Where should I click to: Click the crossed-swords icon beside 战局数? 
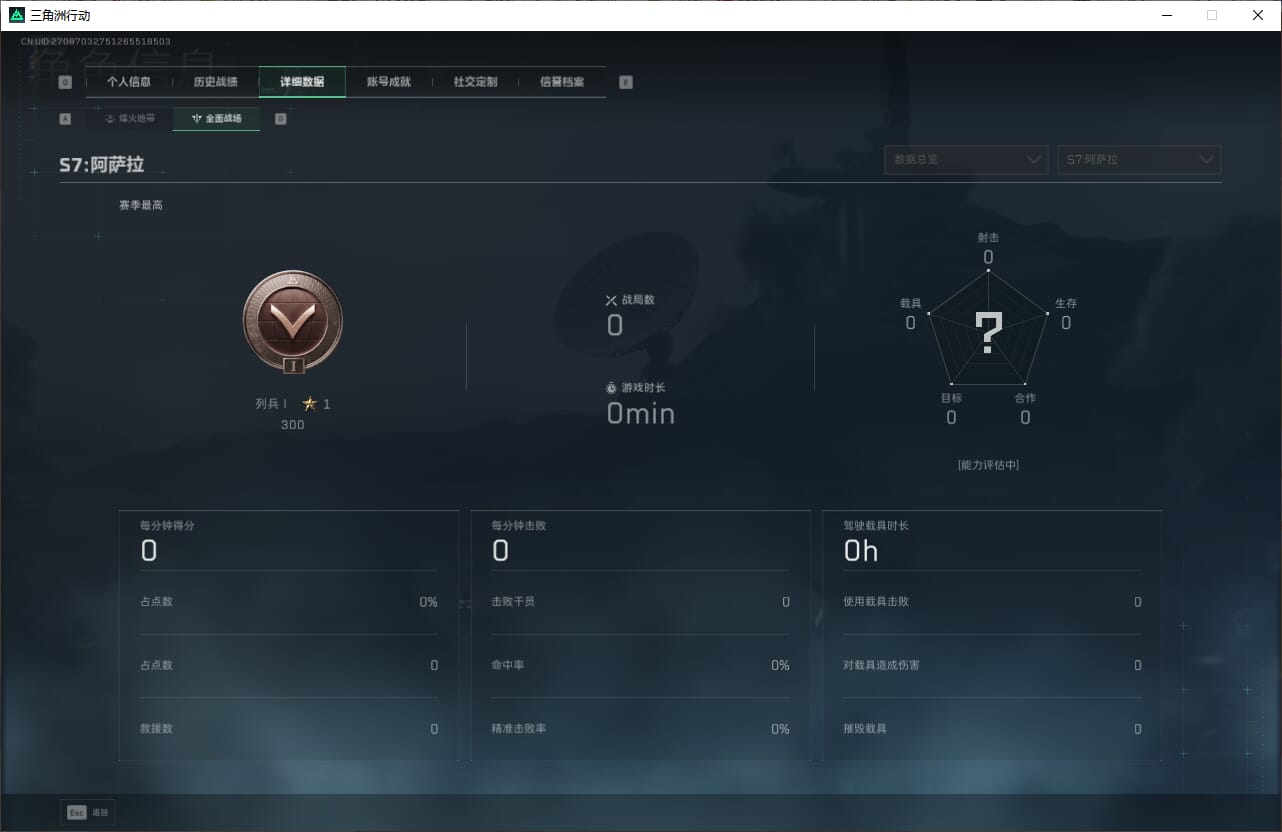tap(612, 300)
